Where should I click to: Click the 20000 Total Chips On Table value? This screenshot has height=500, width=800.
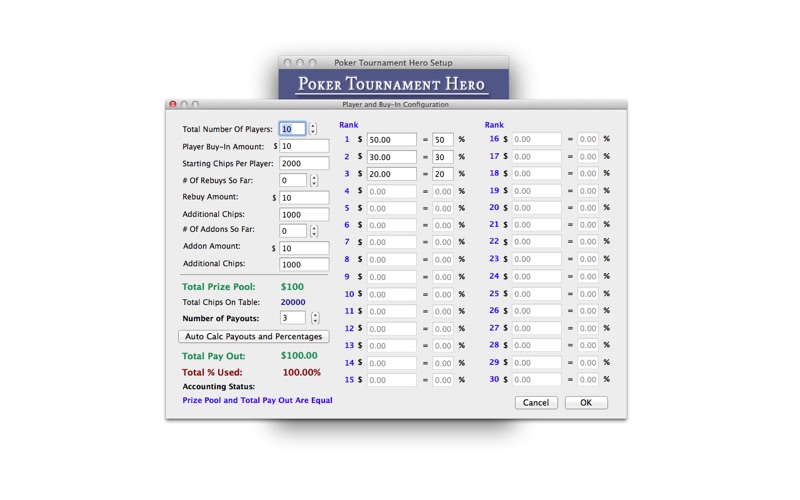pyautogui.click(x=293, y=302)
